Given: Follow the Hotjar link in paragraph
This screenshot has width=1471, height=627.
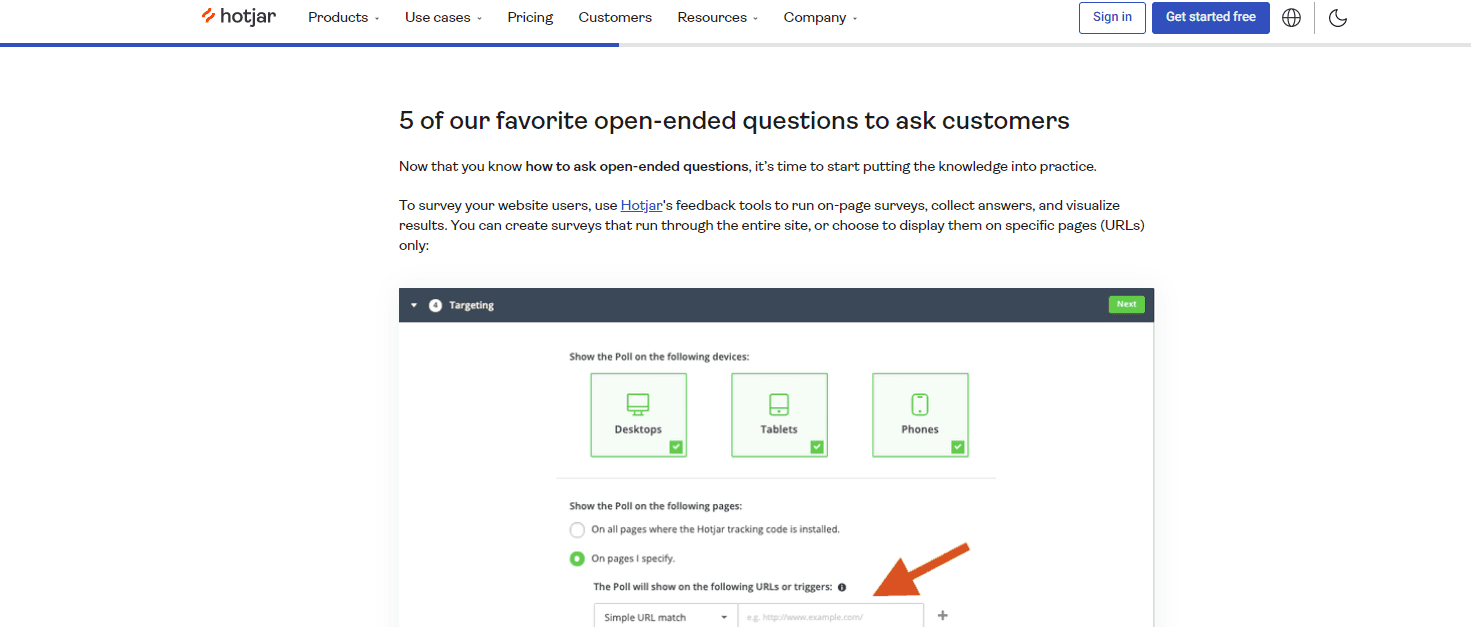Looking at the screenshot, I should click(x=641, y=205).
